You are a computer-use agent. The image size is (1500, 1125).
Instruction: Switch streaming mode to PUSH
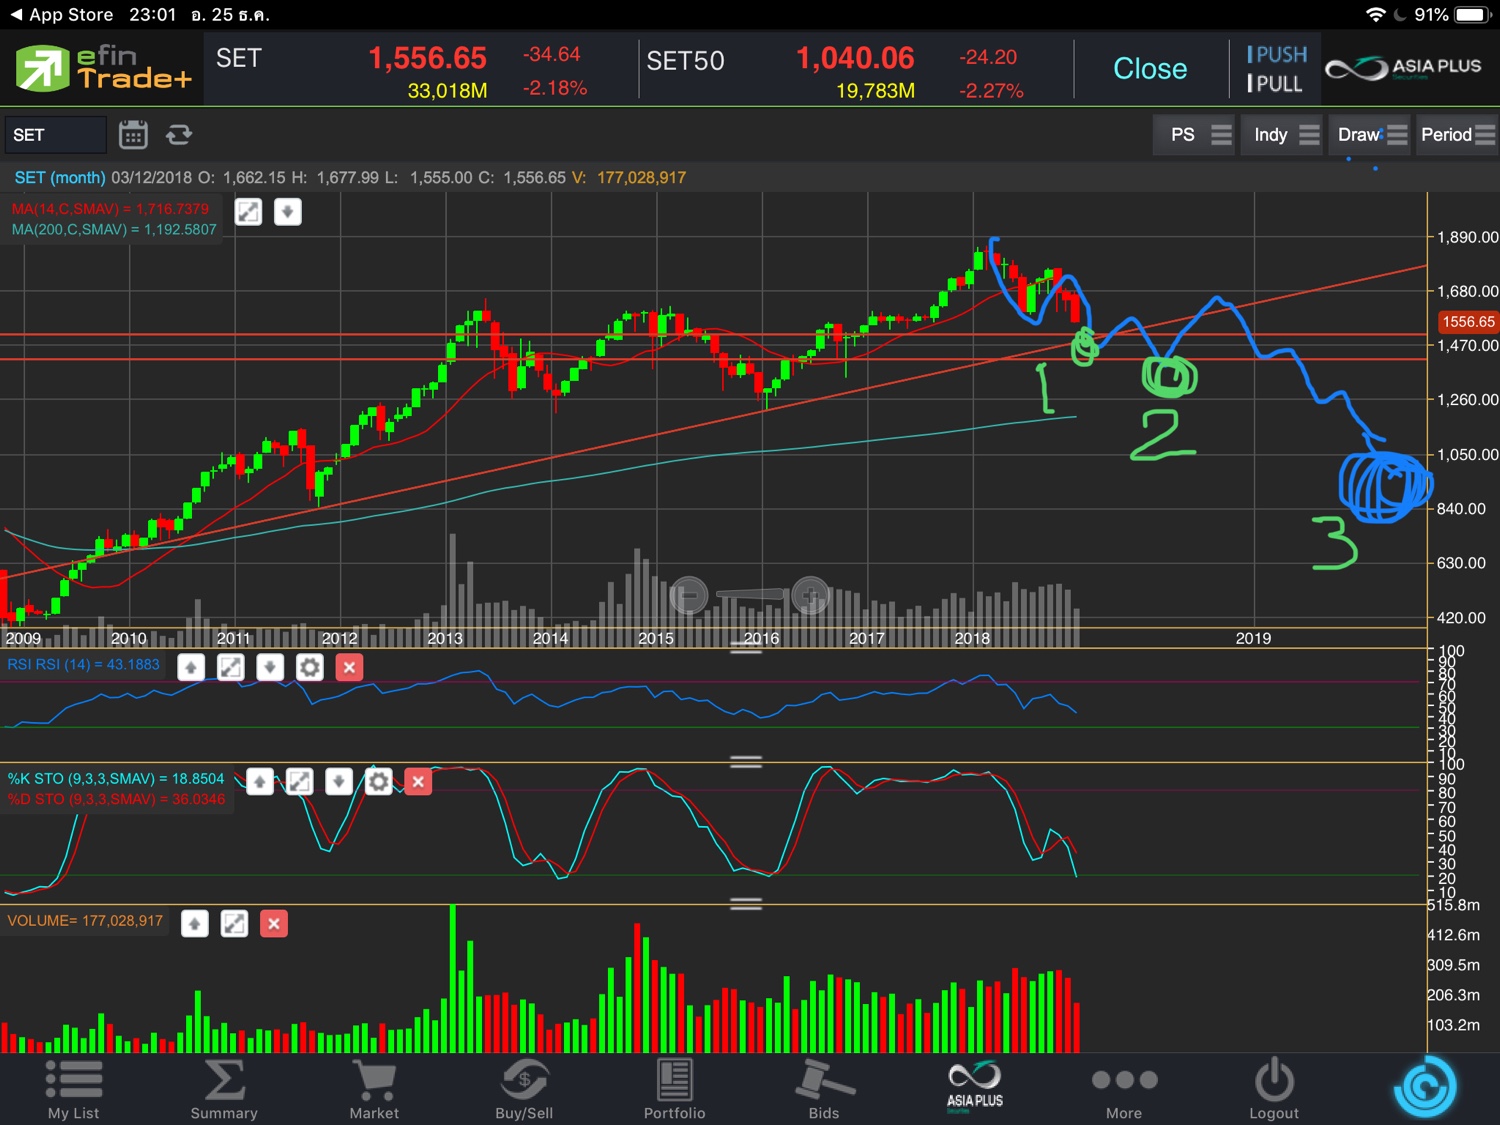click(1277, 54)
